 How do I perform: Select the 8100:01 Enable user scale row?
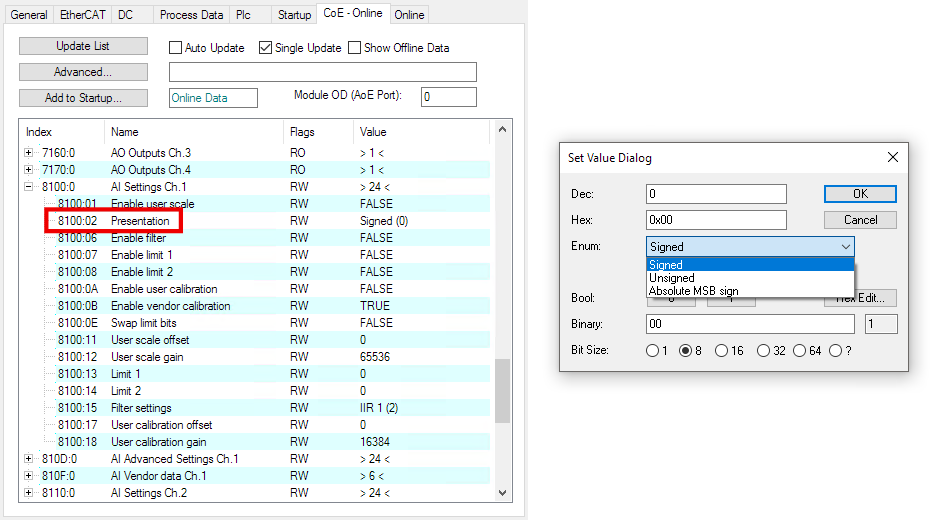[256, 203]
